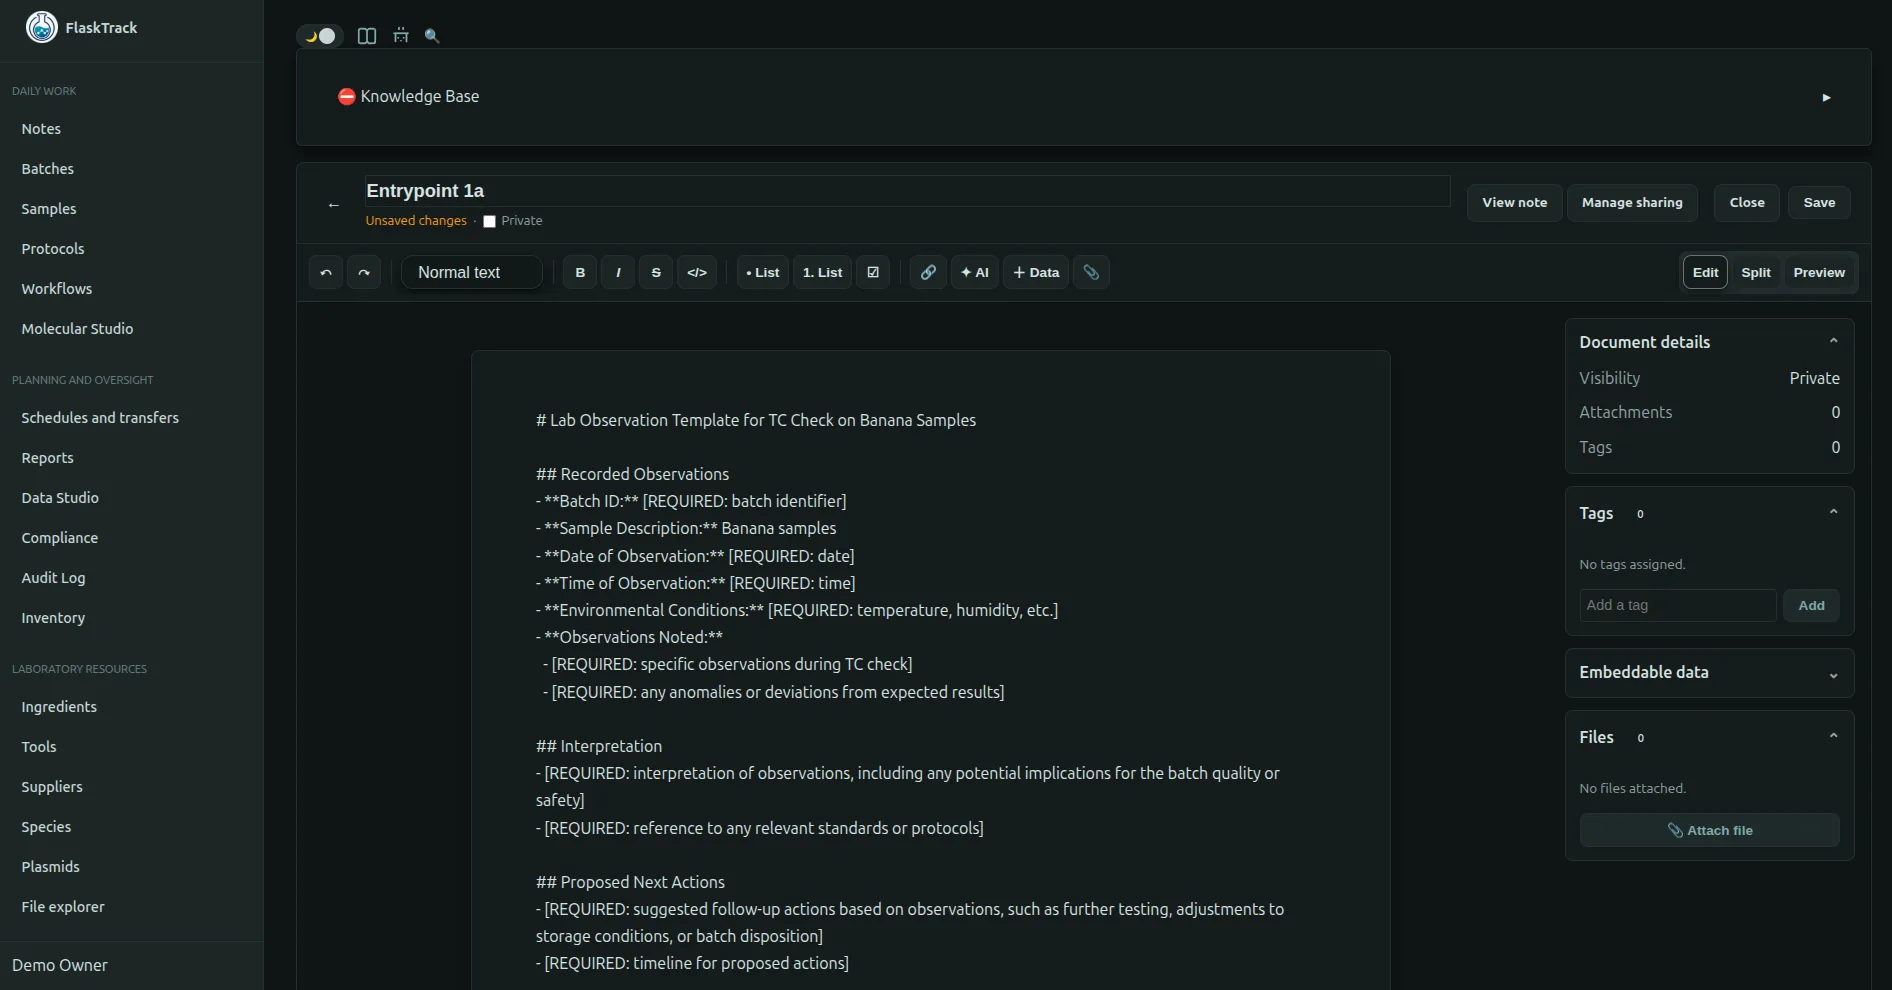
Task: Insert a checklist item
Action: click(x=873, y=272)
